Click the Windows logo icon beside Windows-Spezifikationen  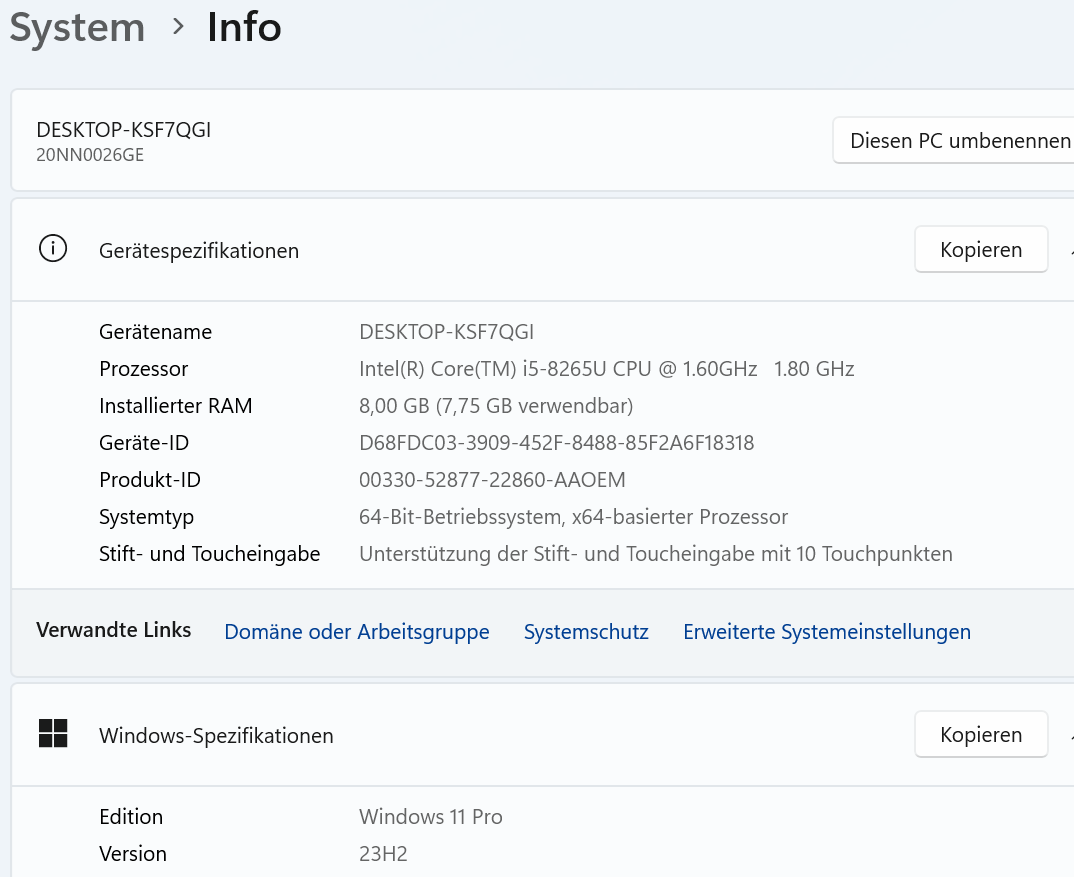tap(53, 733)
